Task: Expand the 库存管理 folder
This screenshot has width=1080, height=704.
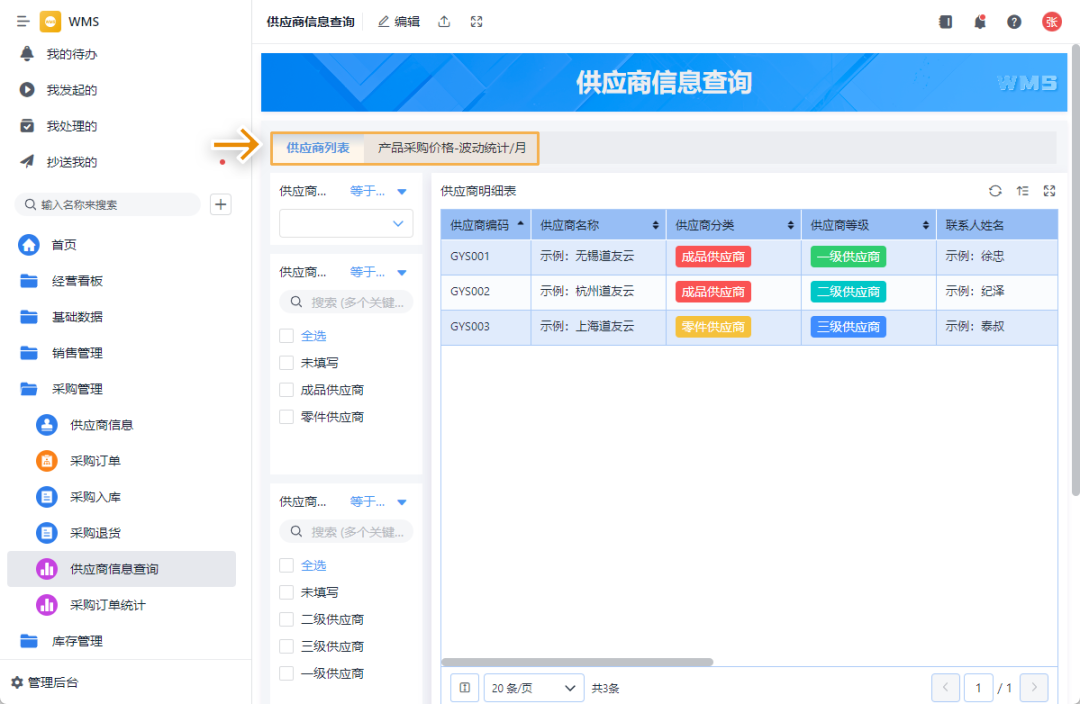Action: pyautogui.click(x=77, y=641)
